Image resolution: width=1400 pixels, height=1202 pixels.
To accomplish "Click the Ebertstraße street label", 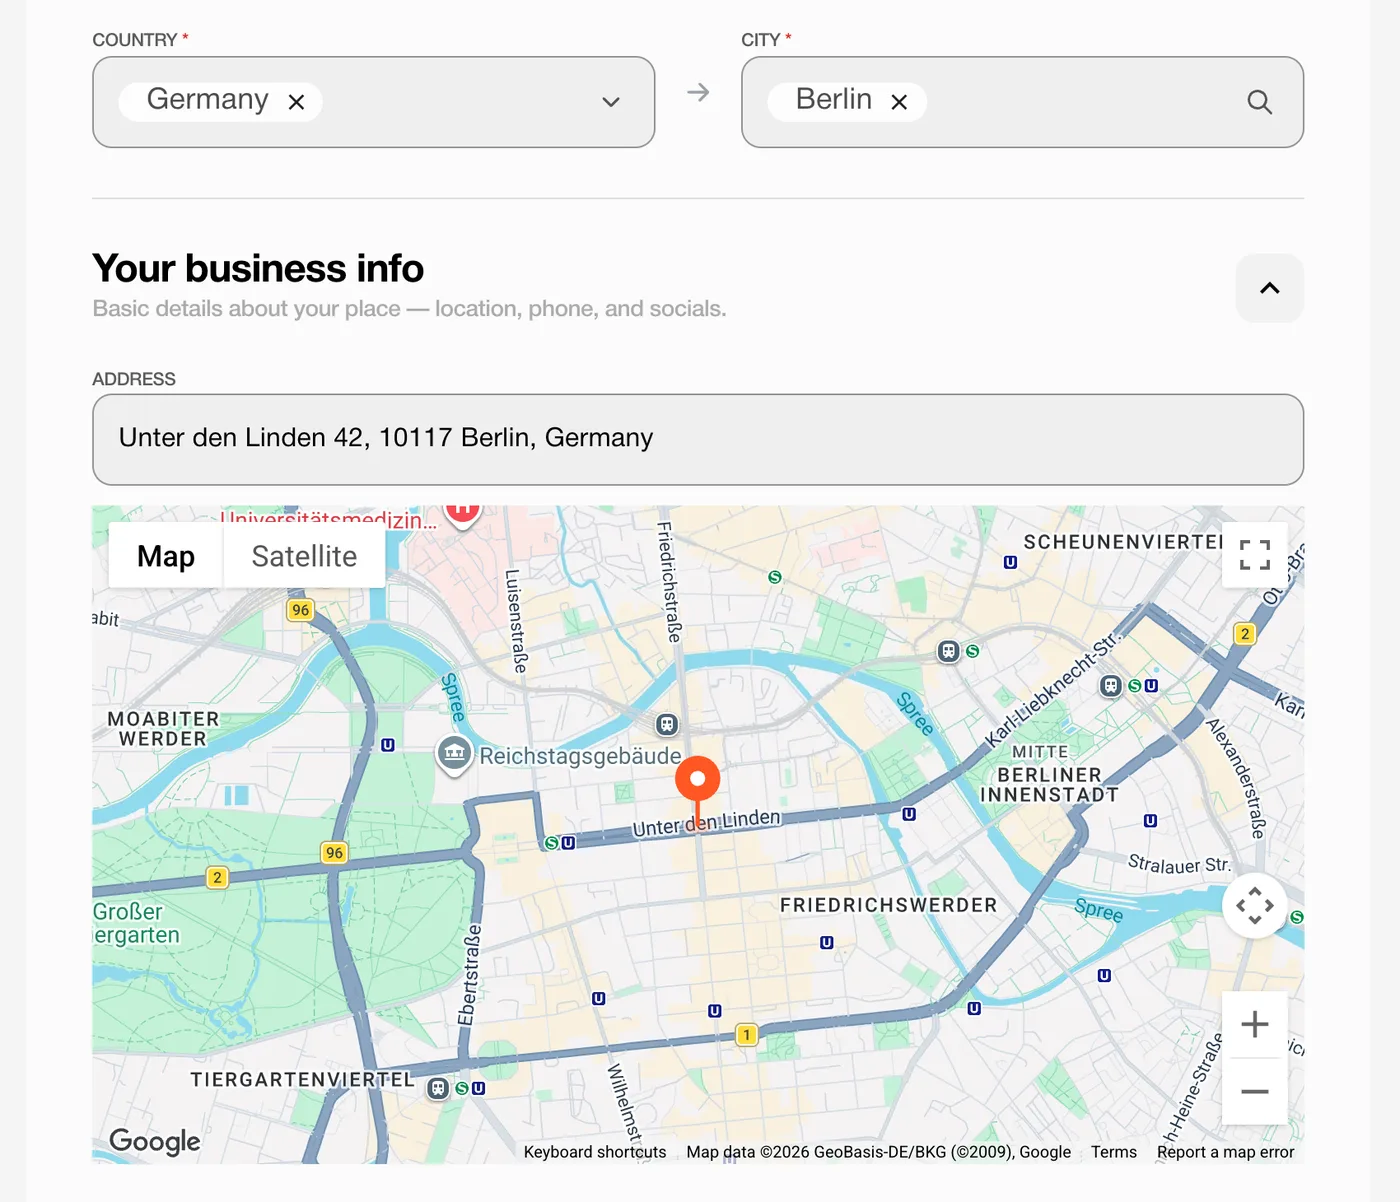I will coord(470,975).
